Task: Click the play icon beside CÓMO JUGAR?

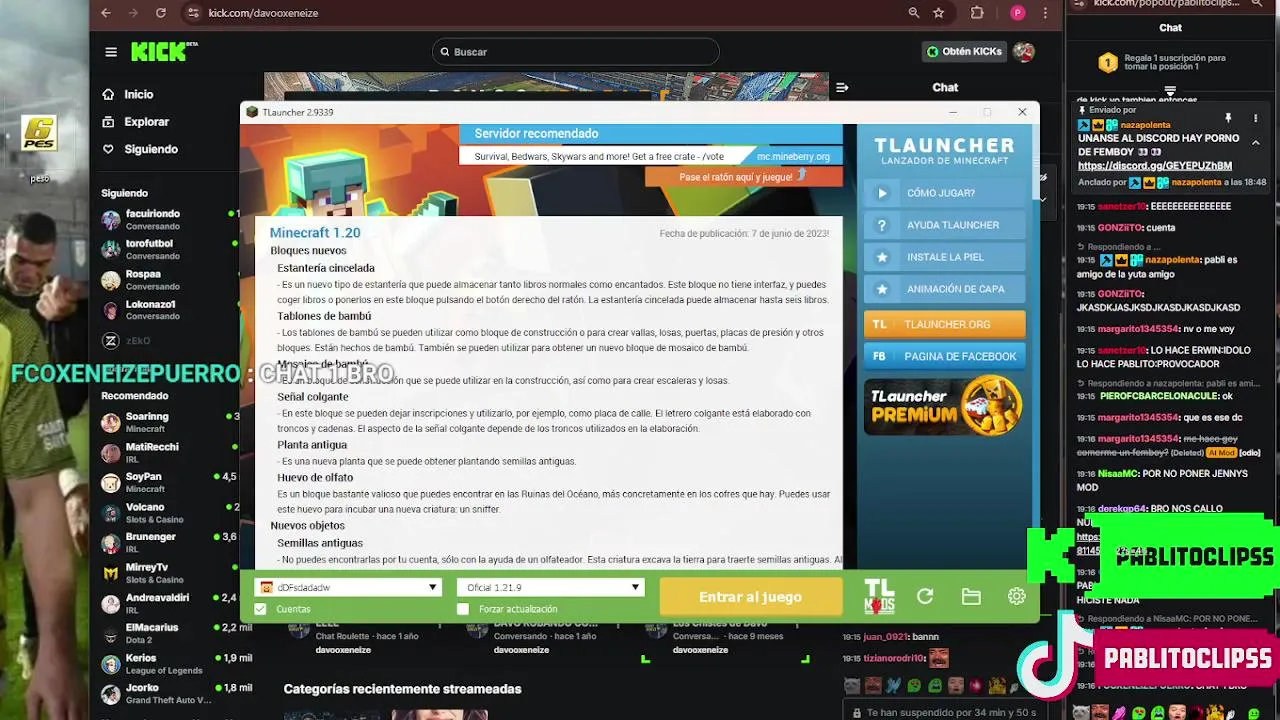Action: point(881,193)
